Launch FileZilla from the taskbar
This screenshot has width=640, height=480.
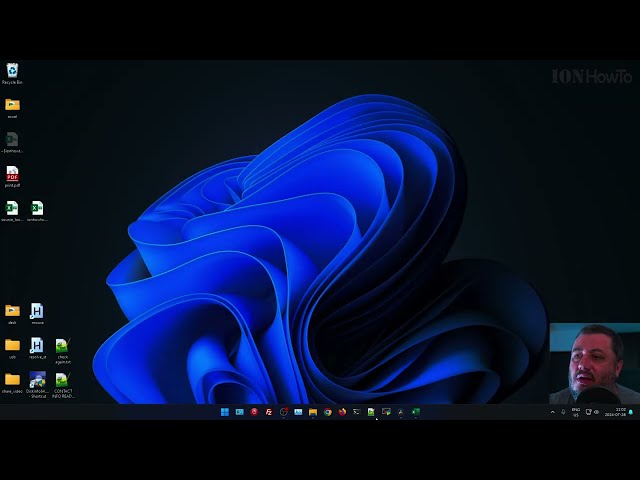(268, 412)
